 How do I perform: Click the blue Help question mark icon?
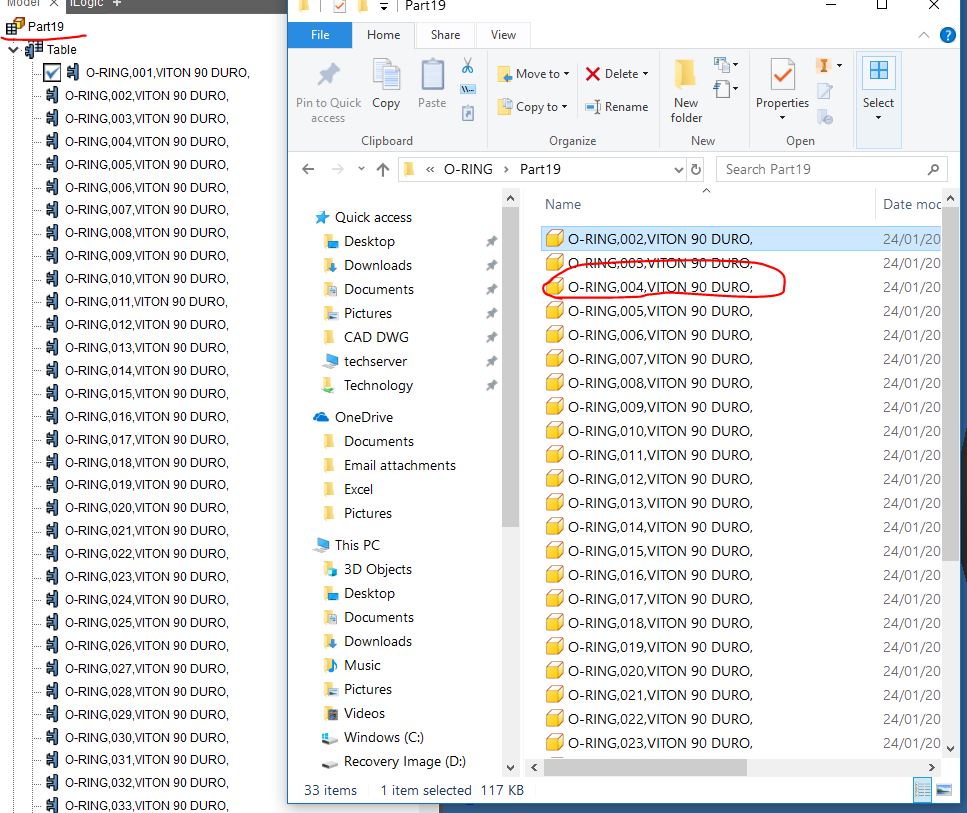click(947, 35)
